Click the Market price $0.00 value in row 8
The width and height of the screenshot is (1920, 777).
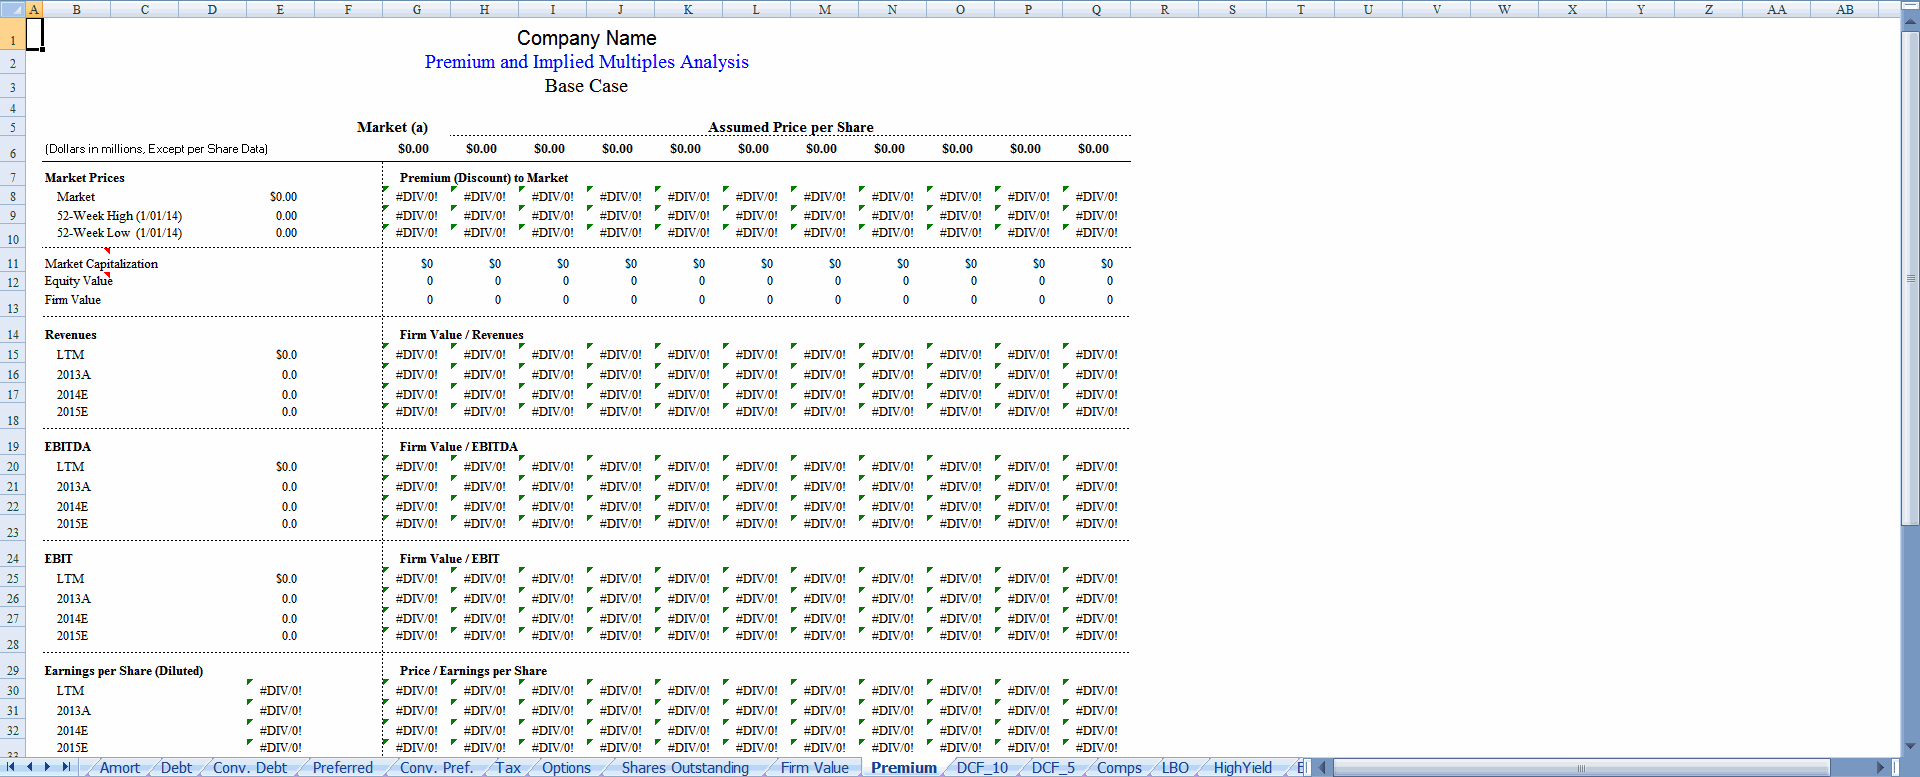(283, 197)
